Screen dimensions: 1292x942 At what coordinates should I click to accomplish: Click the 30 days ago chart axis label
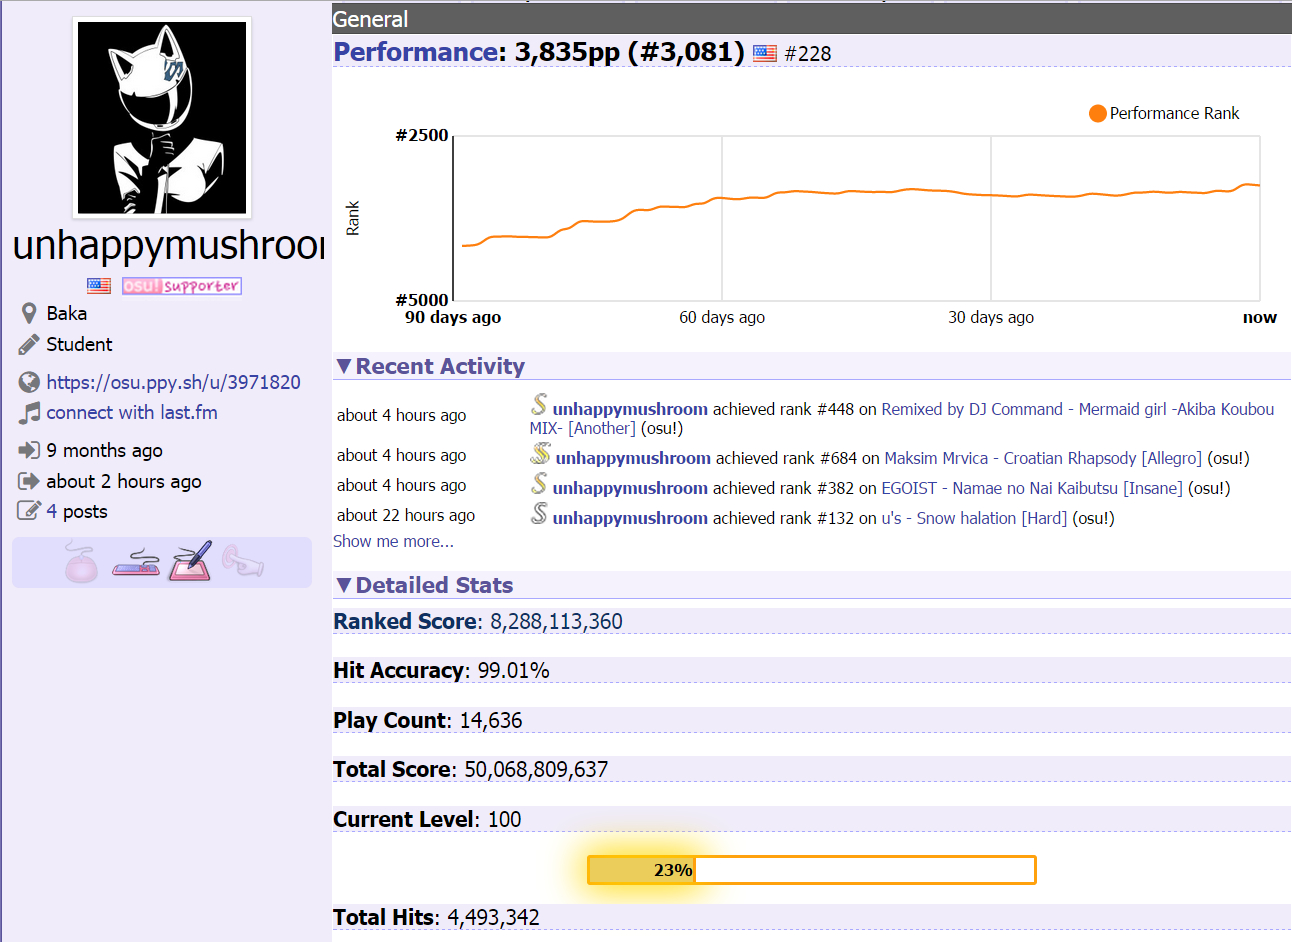991,317
